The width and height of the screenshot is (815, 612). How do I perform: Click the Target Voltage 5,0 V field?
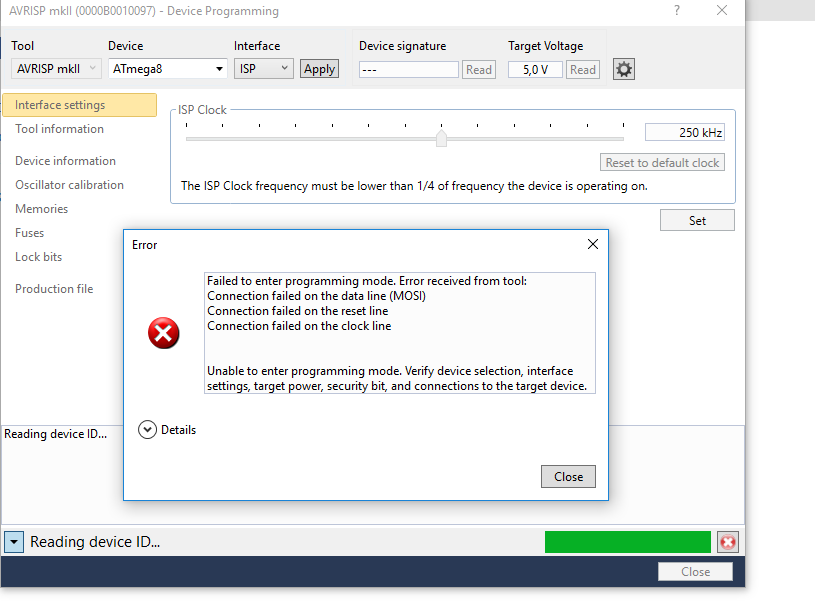[535, 70]
